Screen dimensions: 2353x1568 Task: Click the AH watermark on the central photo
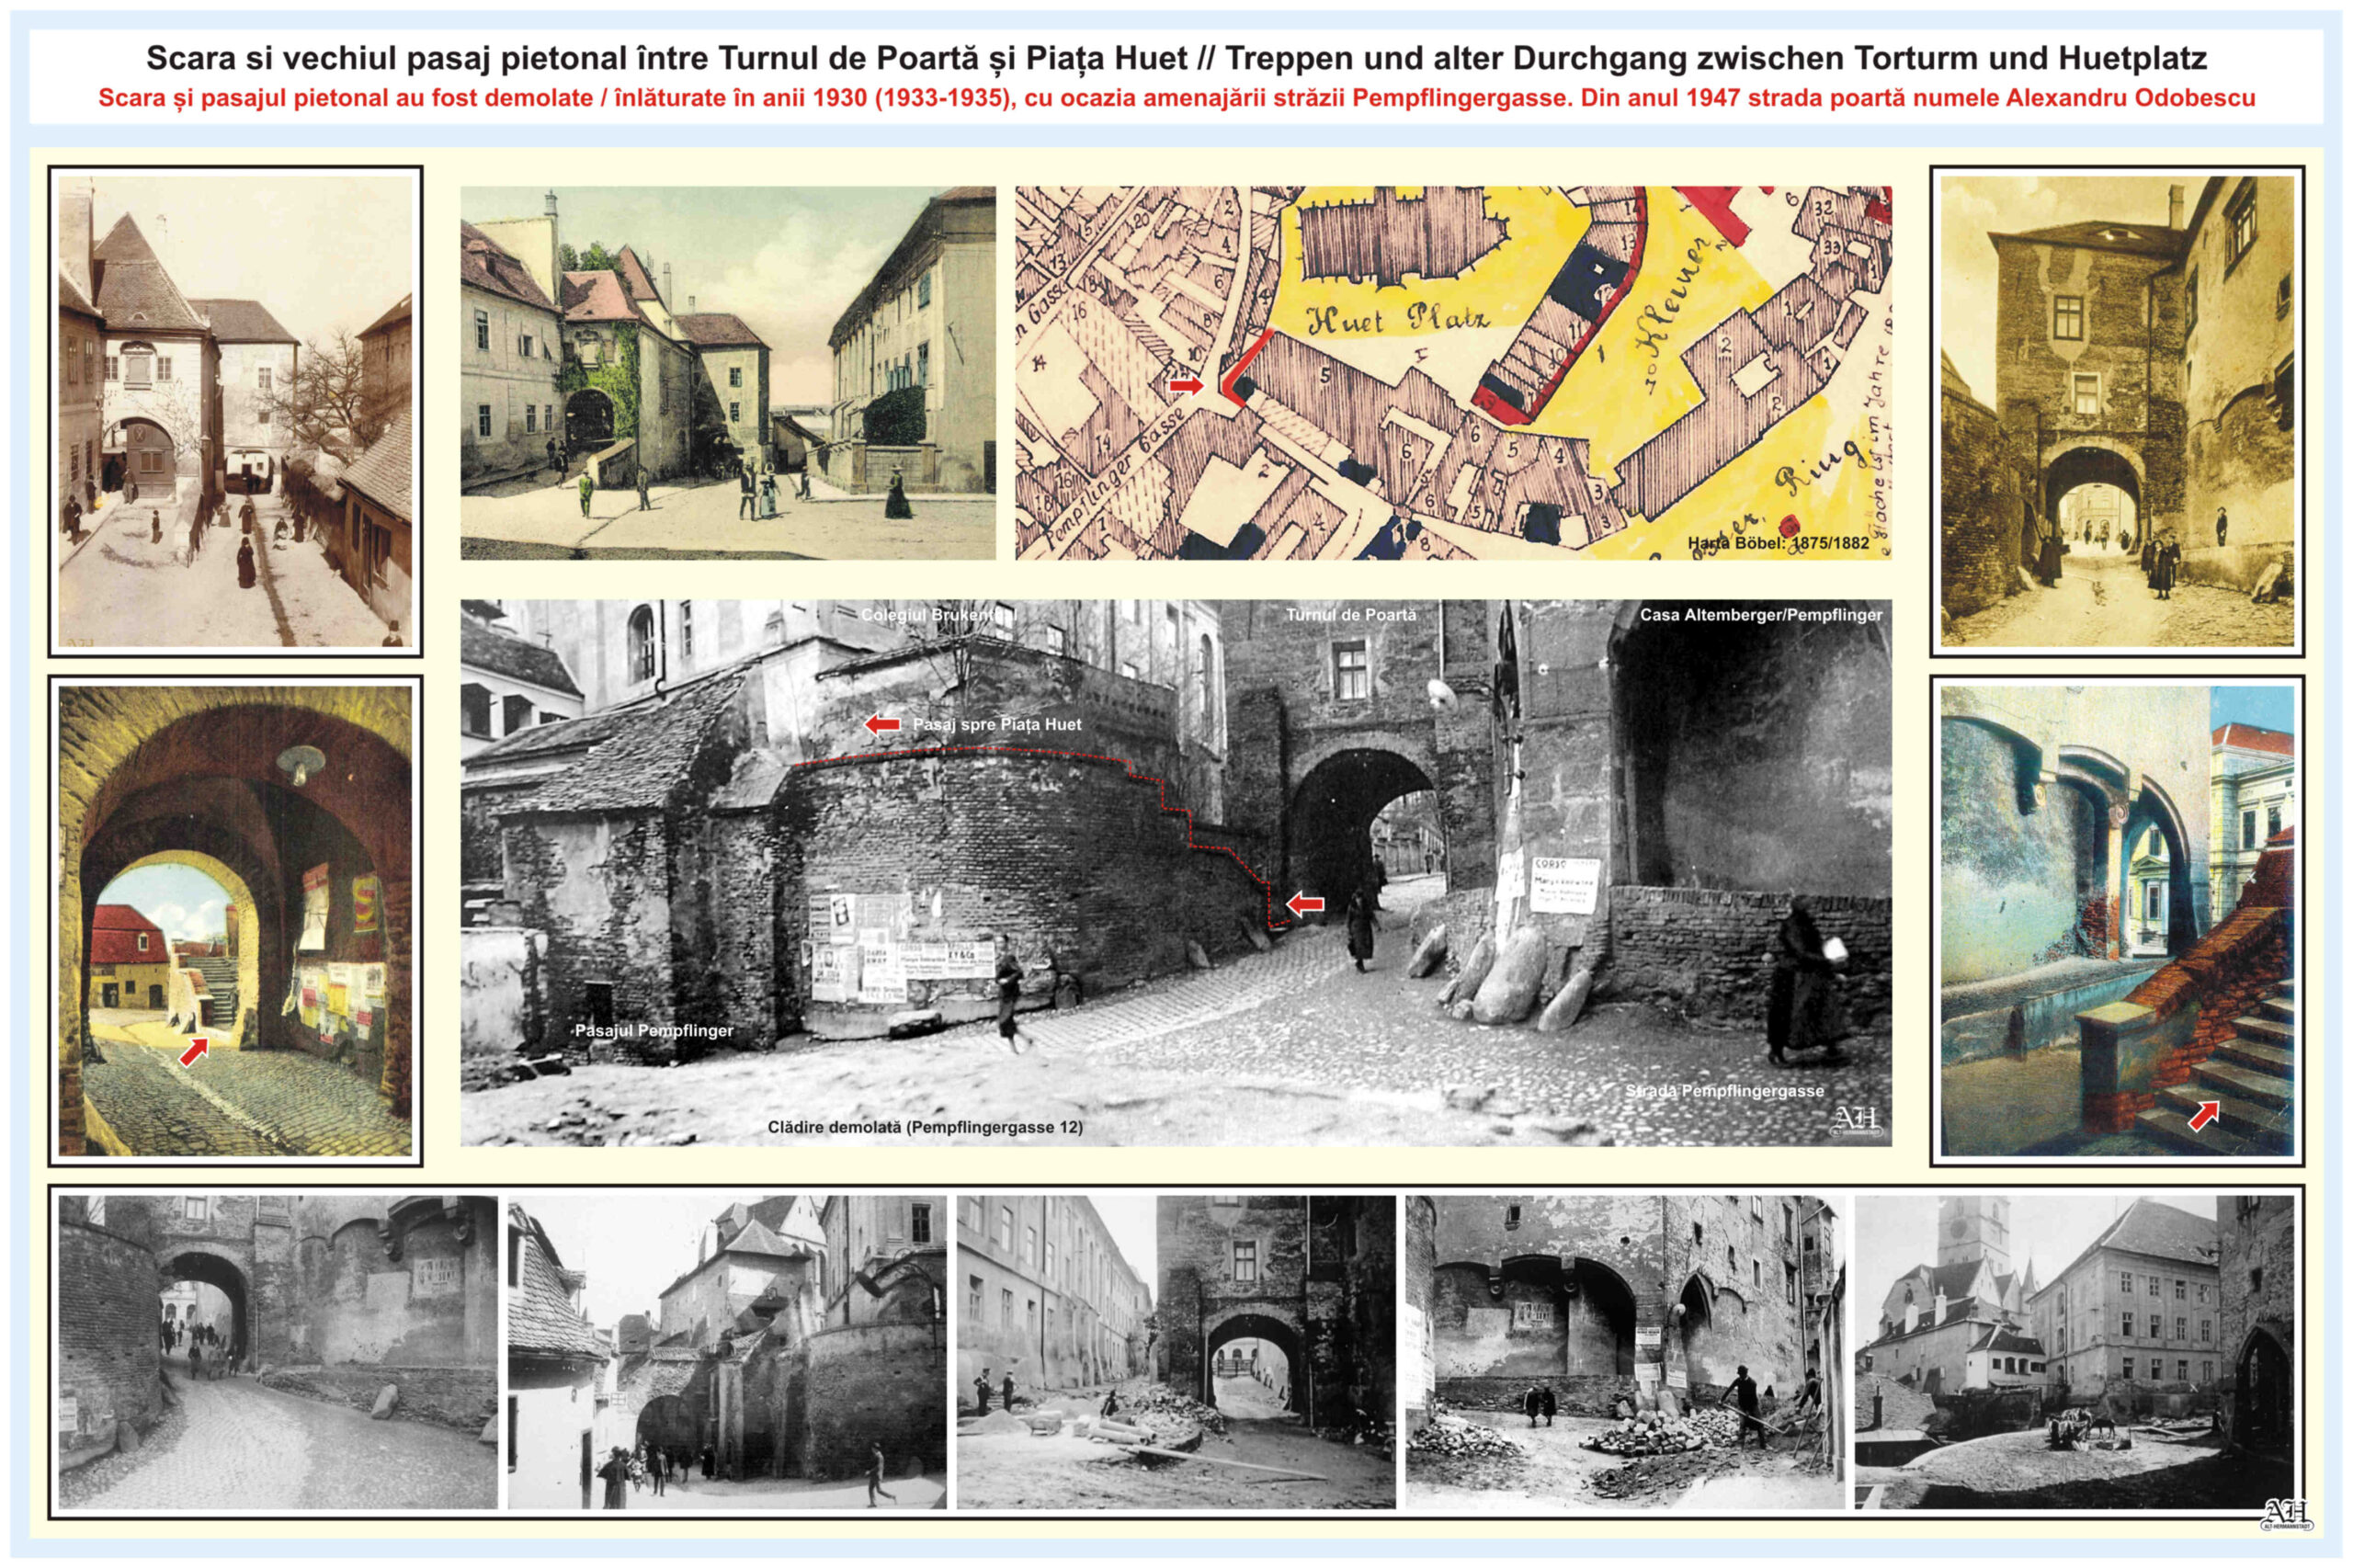point(1855,1120)
